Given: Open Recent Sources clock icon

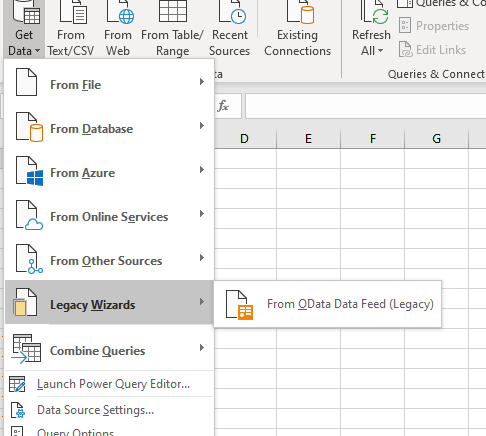Looking at the screenshot, I should 232,12.
